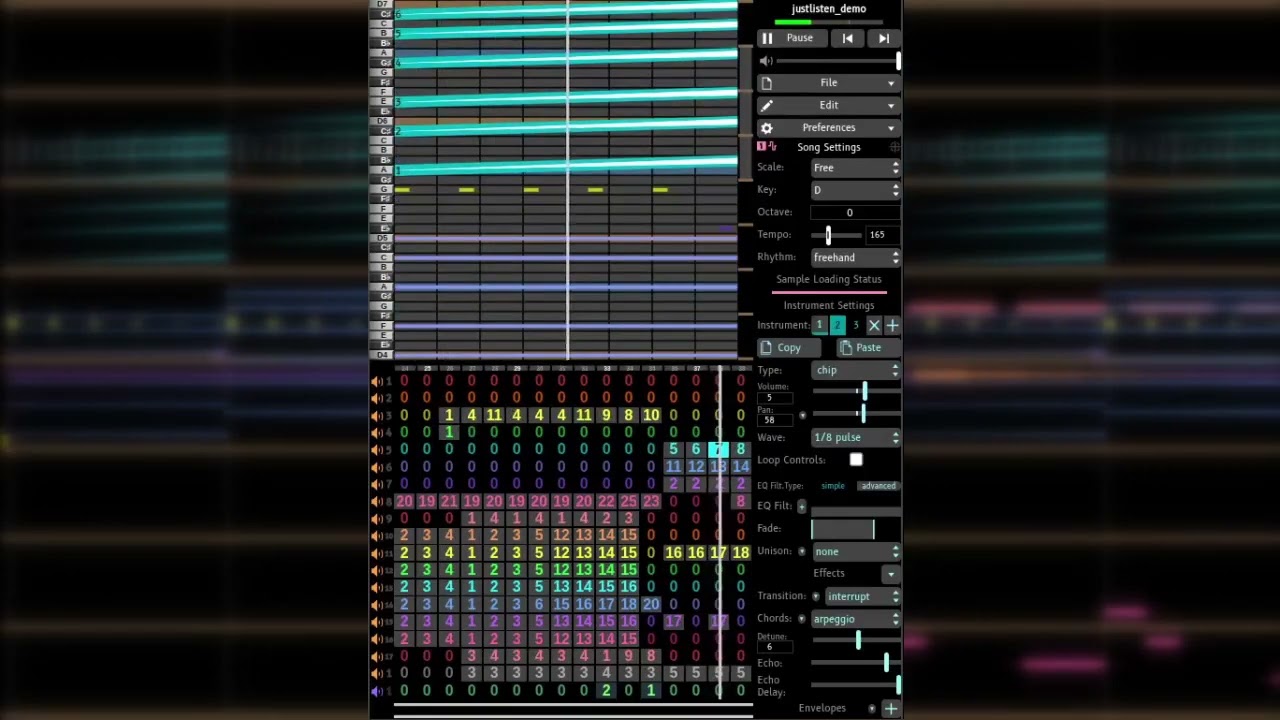
Task: Select the simple EQ filter type
Action: pyautogui.click(x=833, y=486)
